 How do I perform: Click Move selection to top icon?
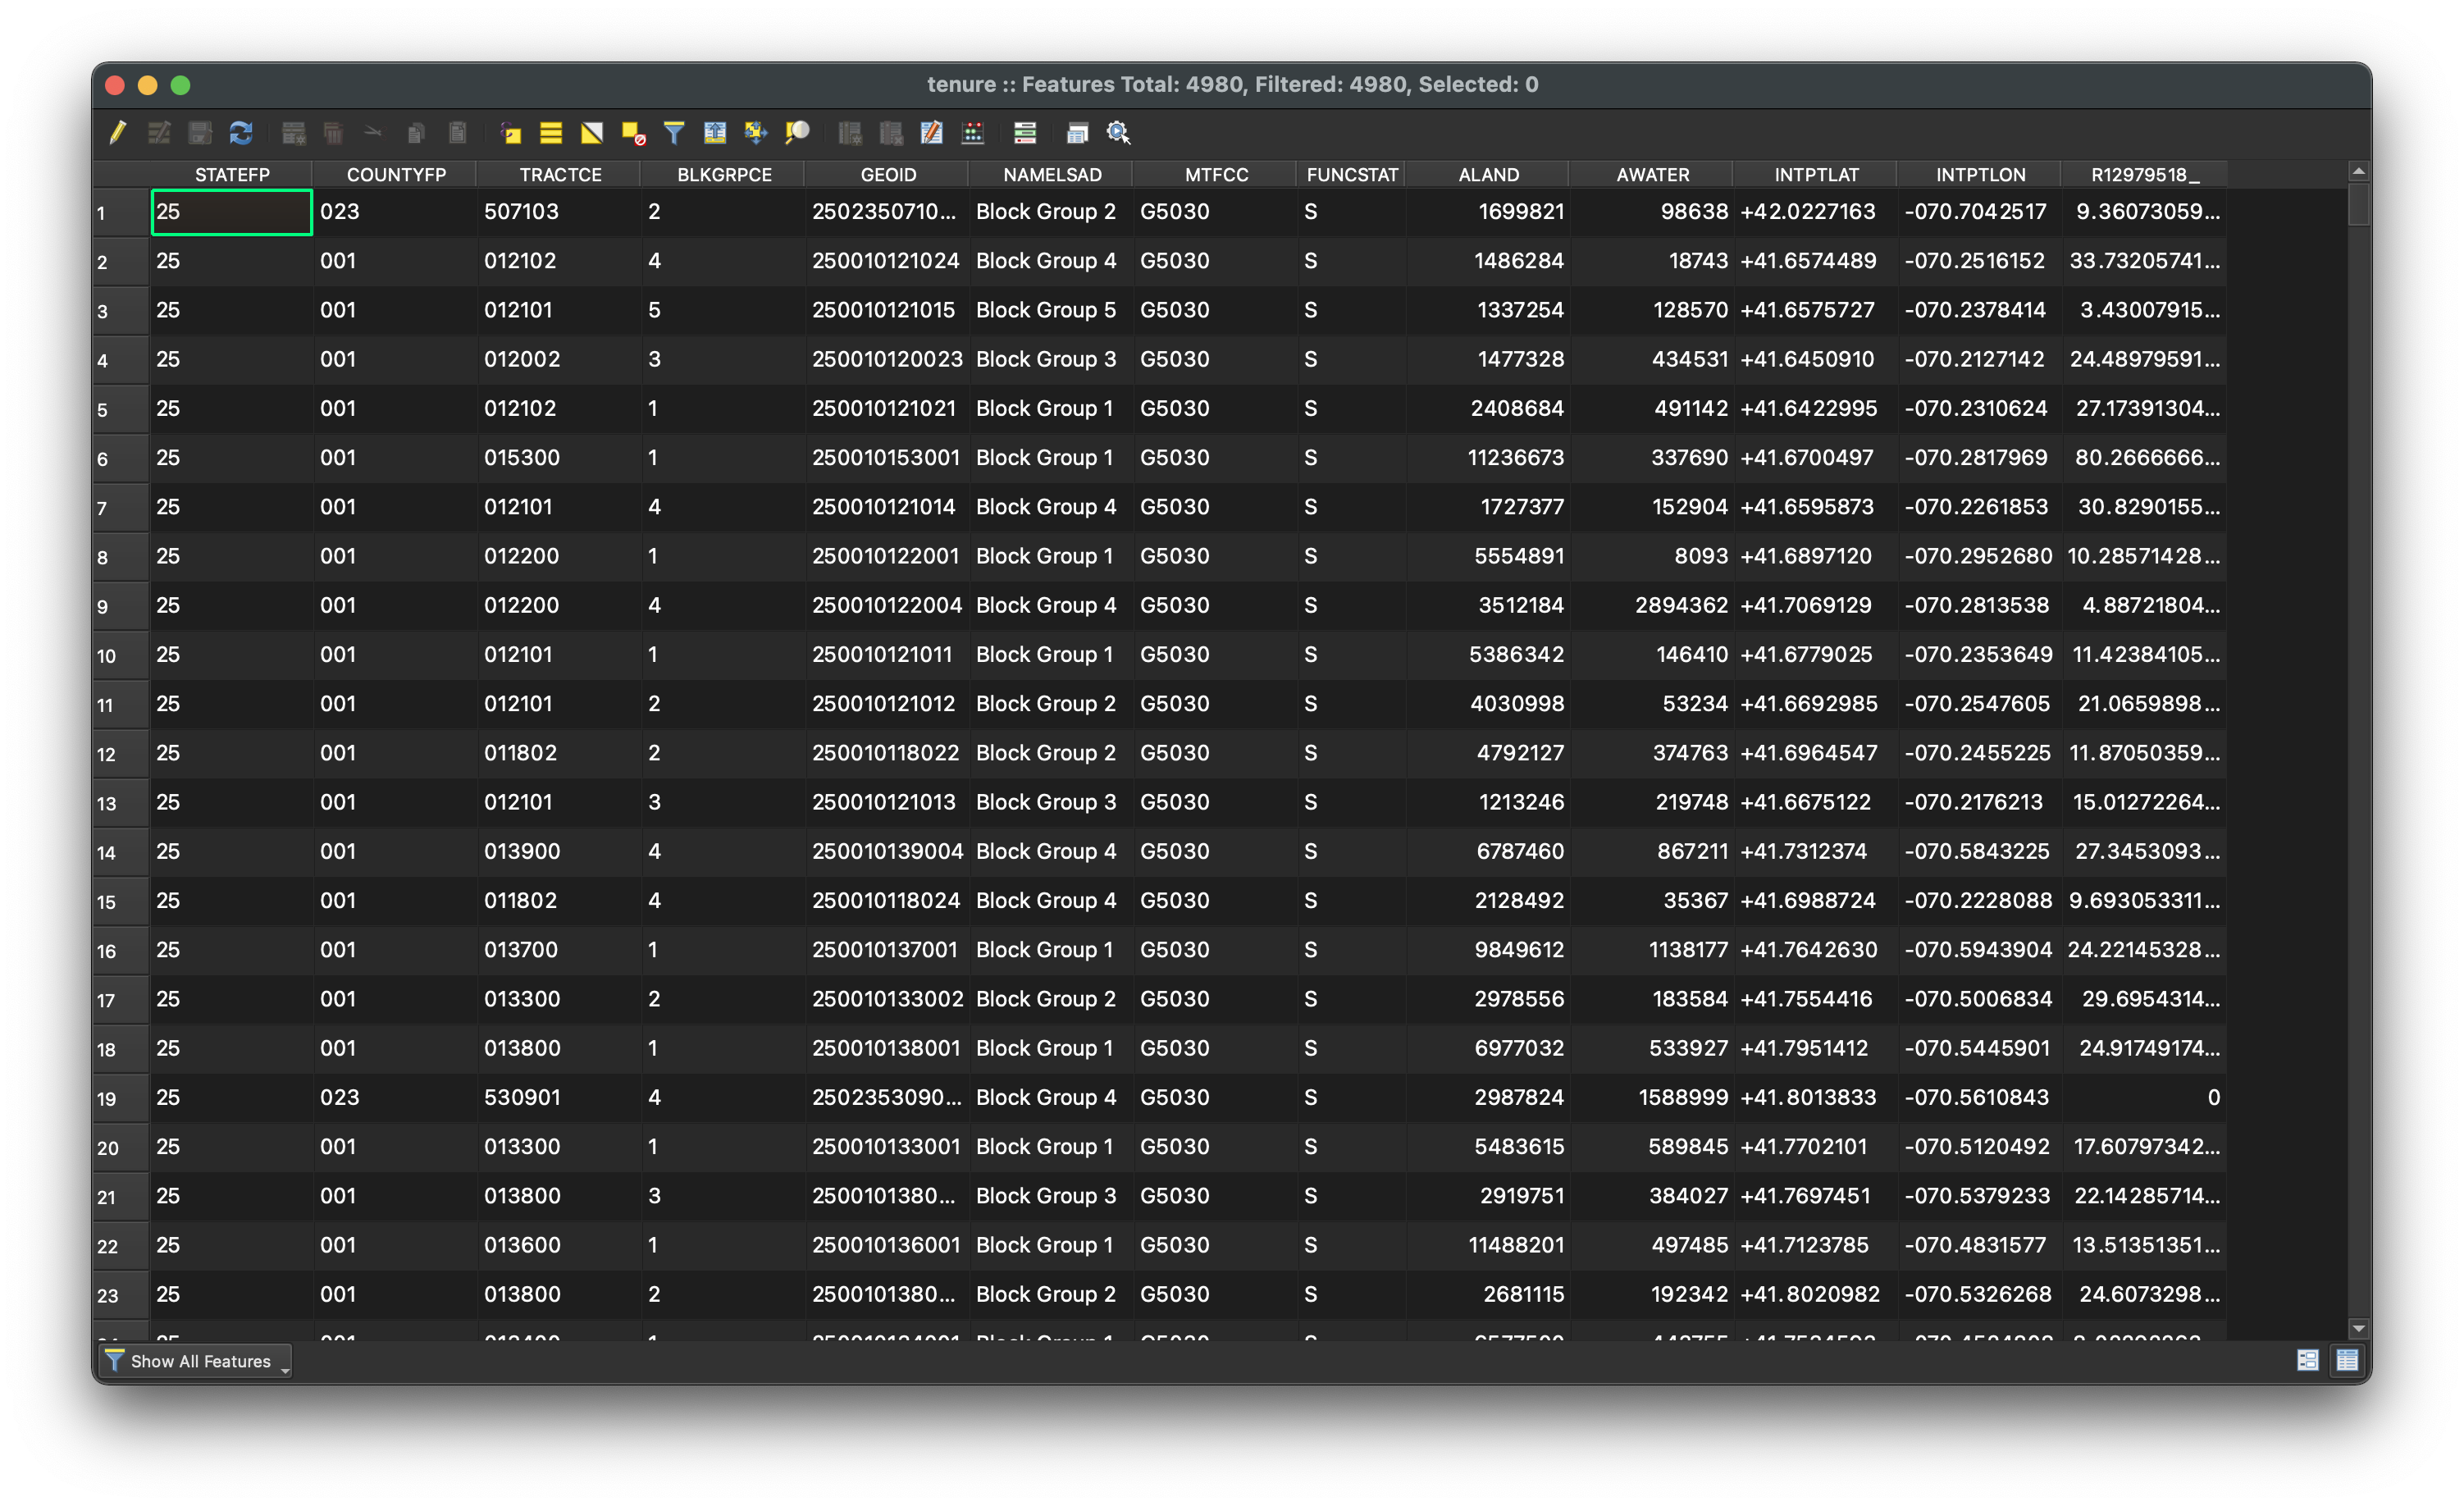point(715,132)
